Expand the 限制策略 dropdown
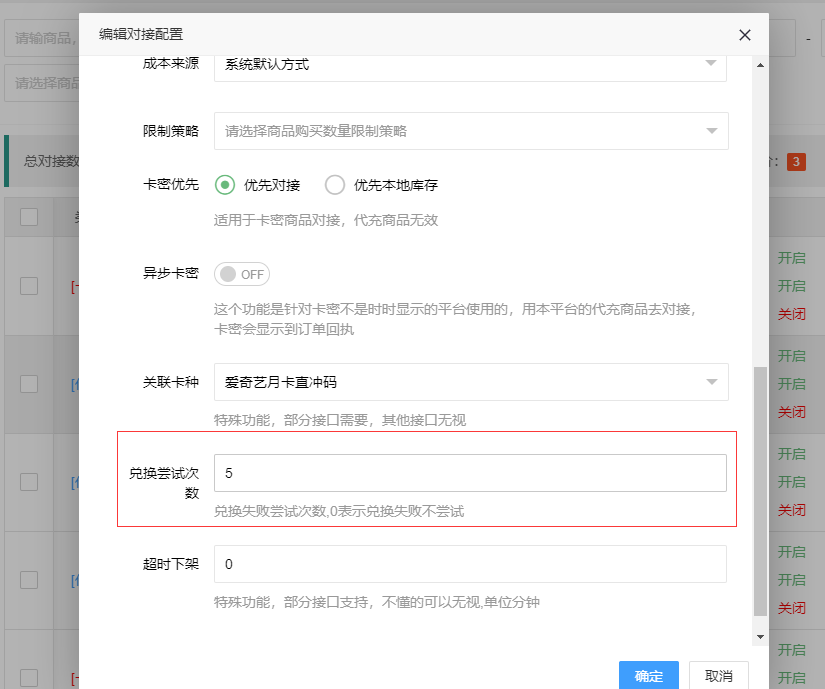 (x=471, y=131)
